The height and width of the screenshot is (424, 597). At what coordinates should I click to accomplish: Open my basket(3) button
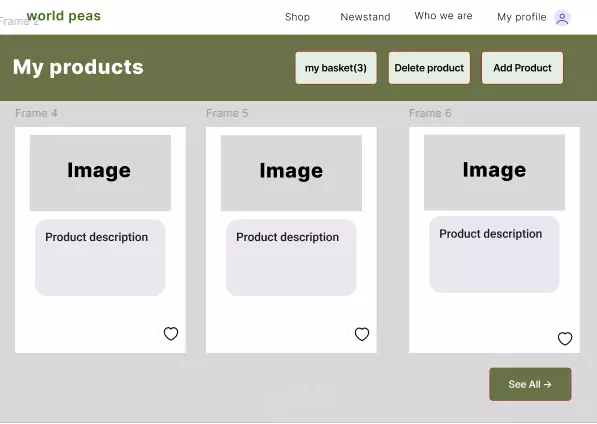pyautogui.click(x=336, y=68)
